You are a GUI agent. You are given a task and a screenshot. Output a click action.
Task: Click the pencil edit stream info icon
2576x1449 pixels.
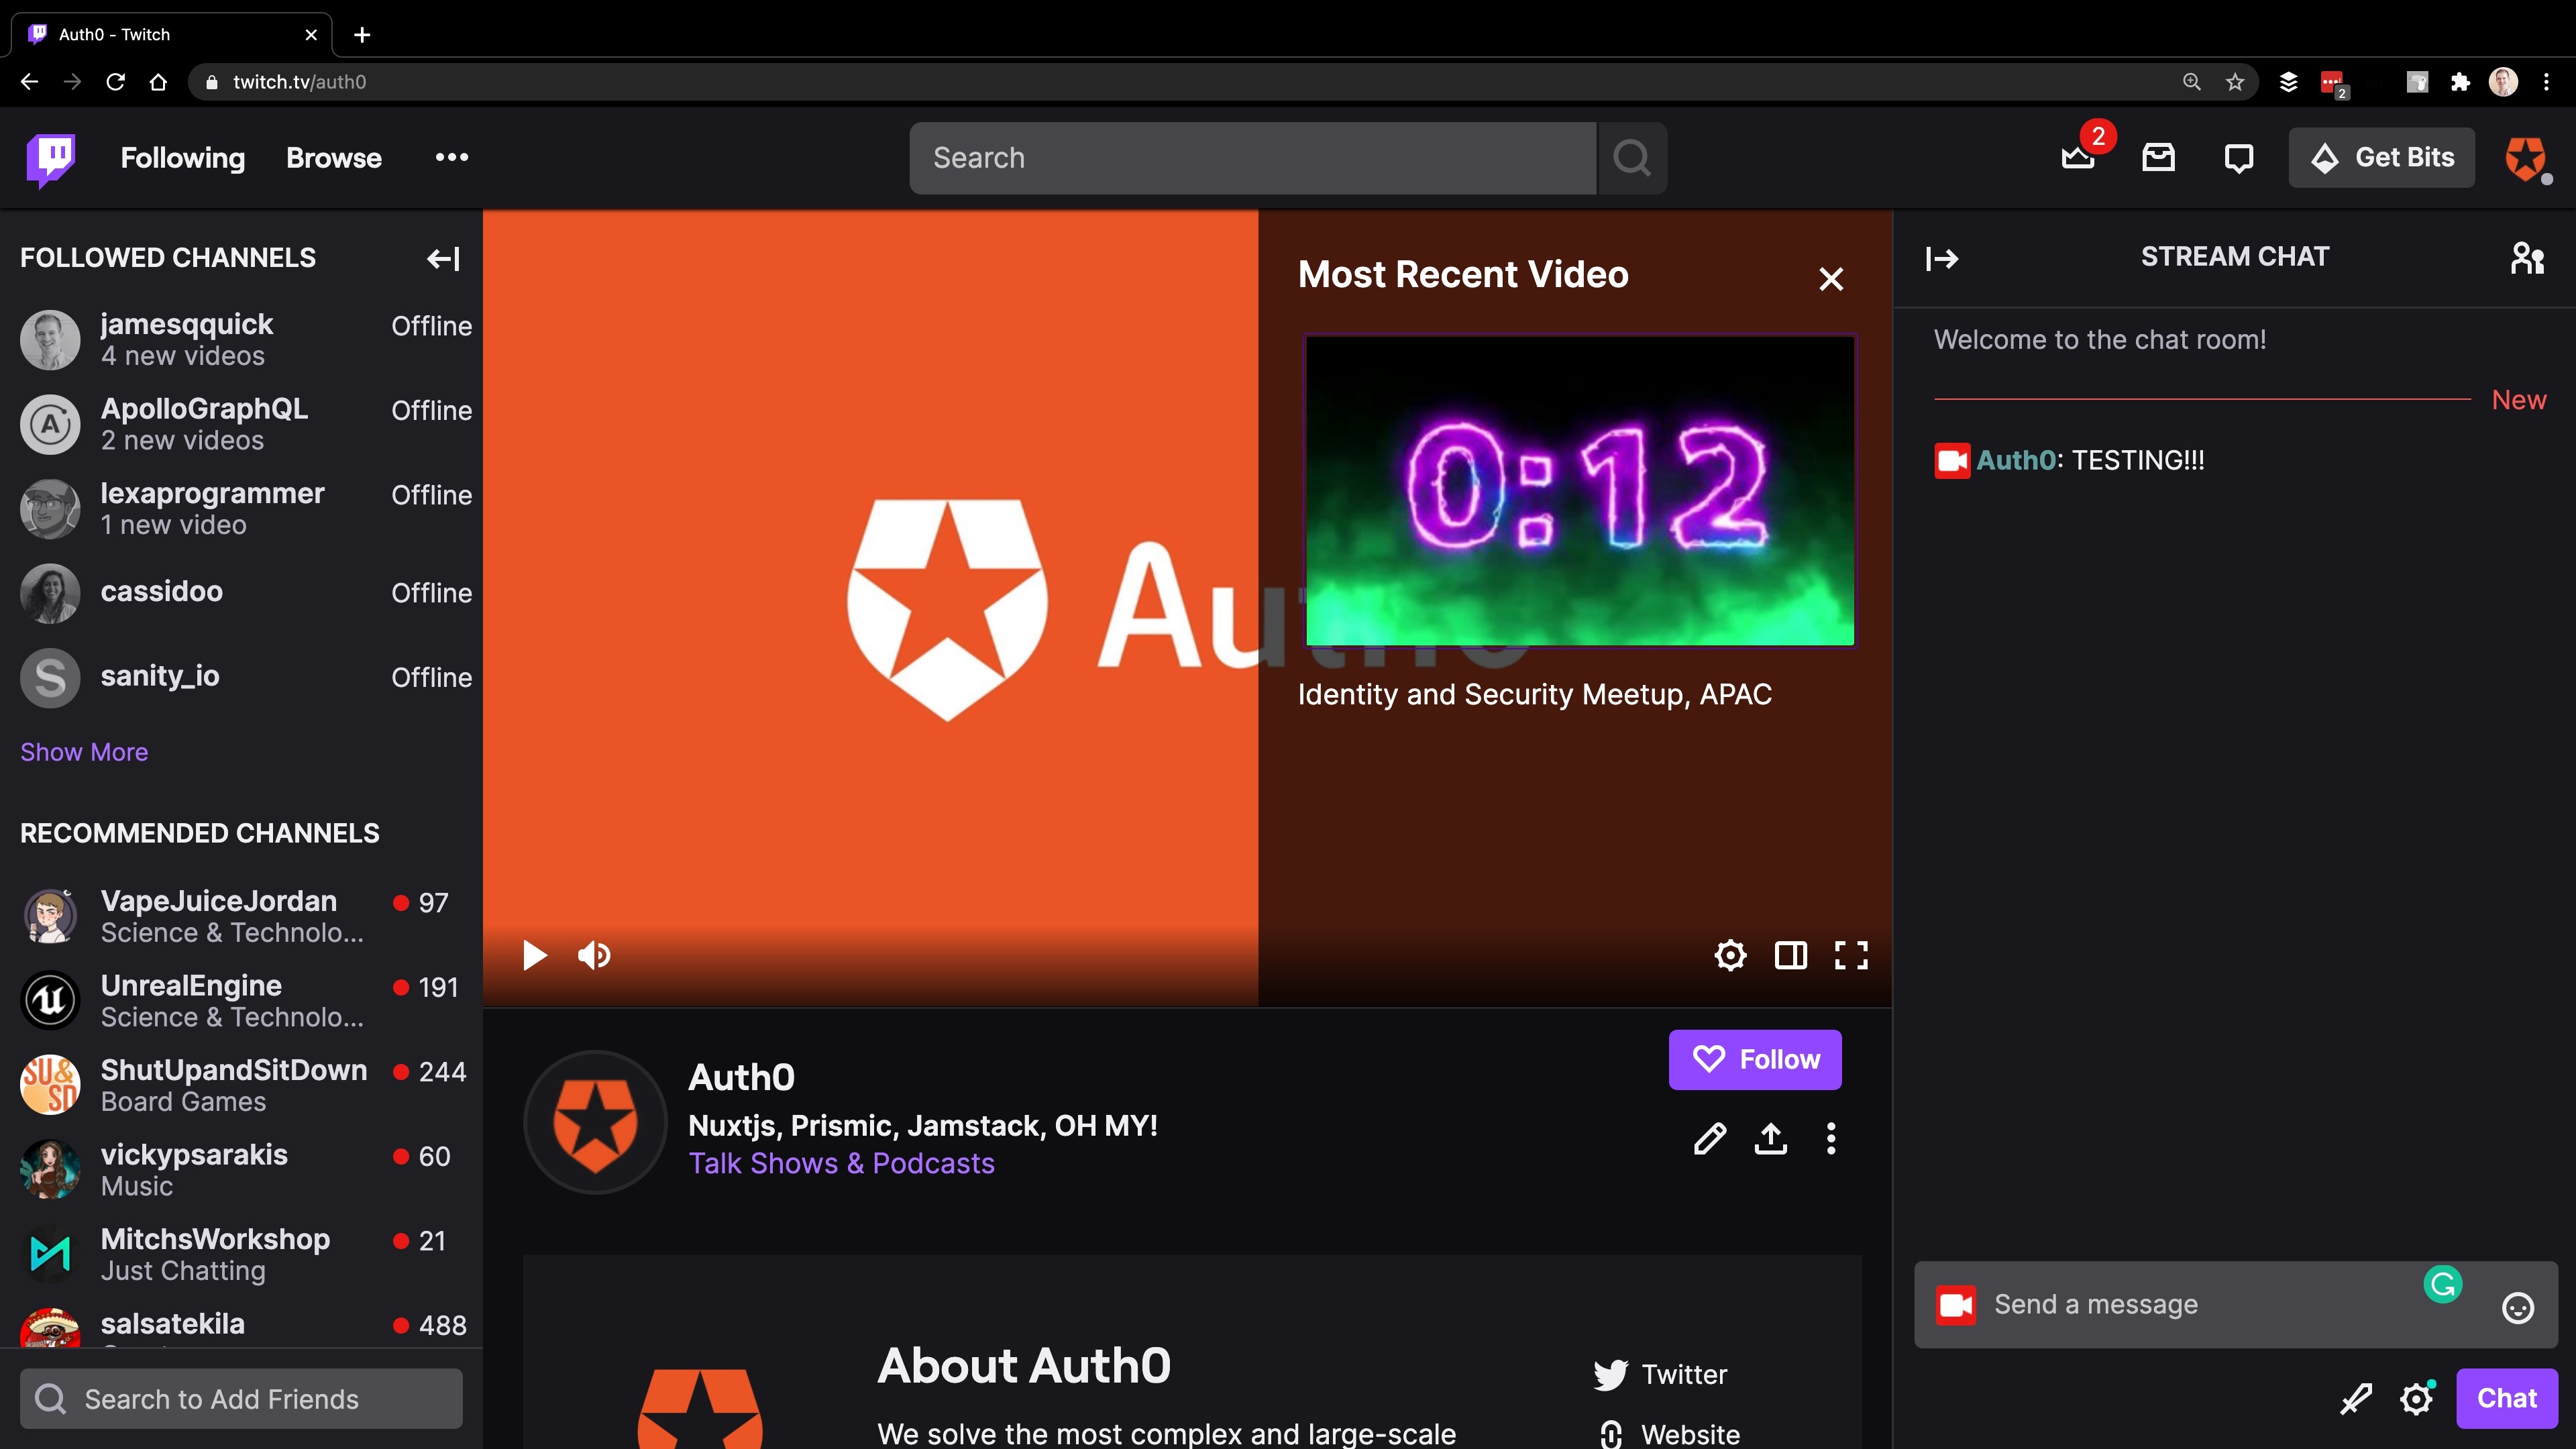pyautogui.click(x=1710, y=1138)
